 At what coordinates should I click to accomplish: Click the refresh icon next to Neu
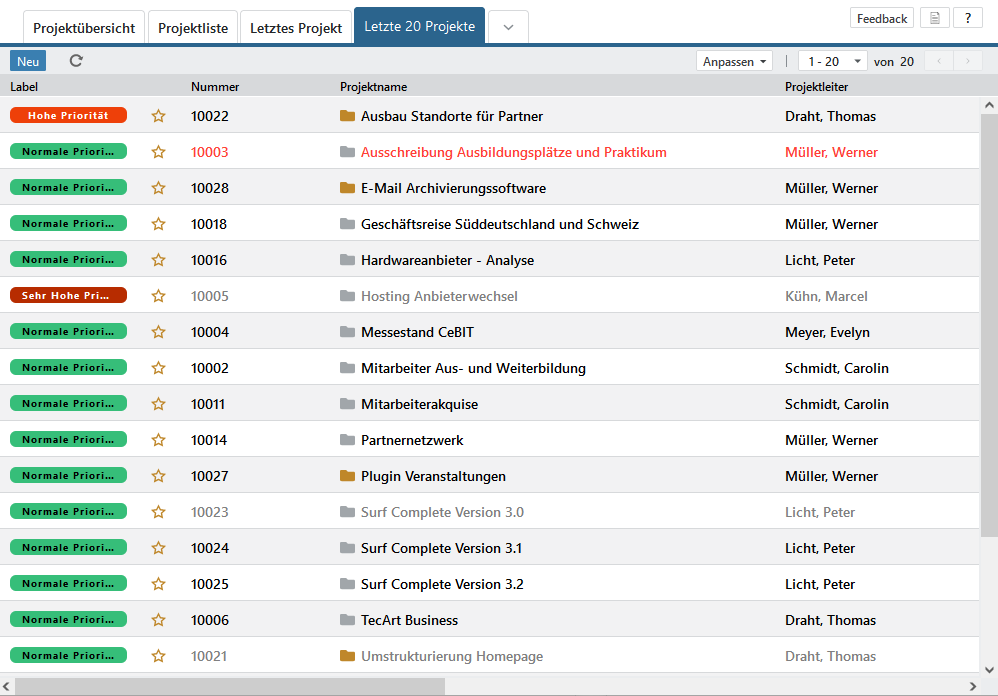click(76, 61)
